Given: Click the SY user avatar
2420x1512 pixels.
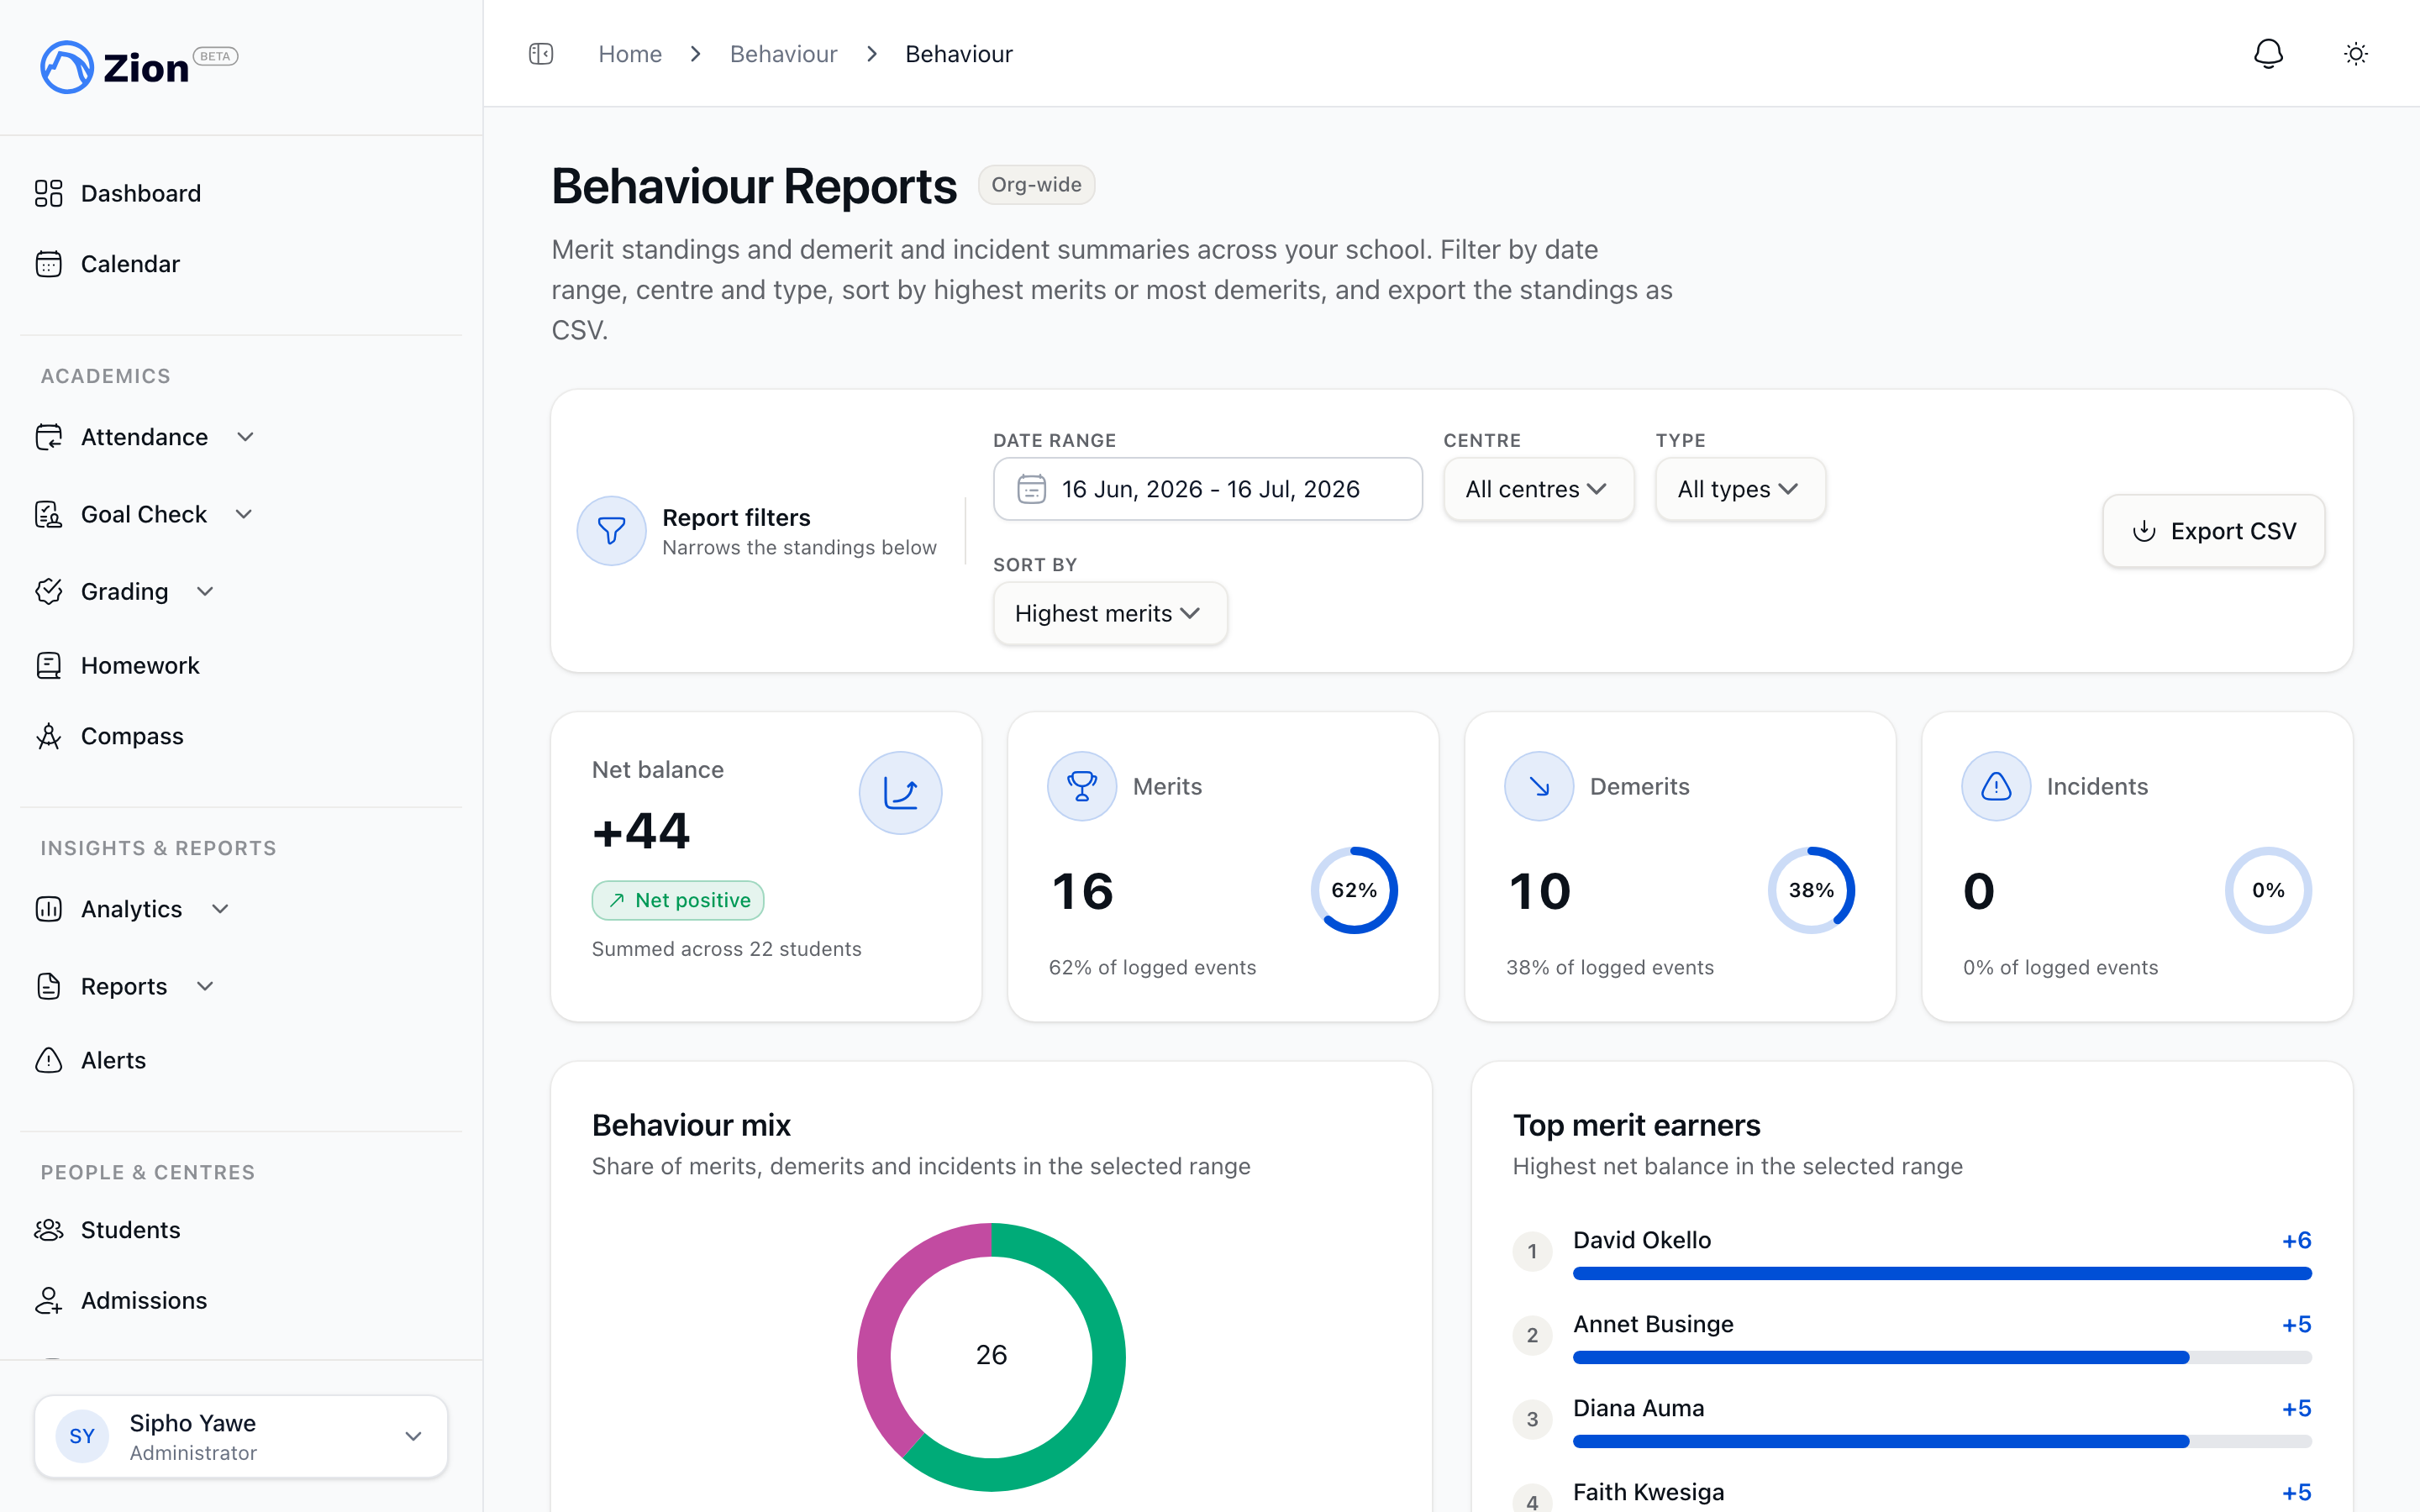Looking at the screenshot, I should (82, 1436).
